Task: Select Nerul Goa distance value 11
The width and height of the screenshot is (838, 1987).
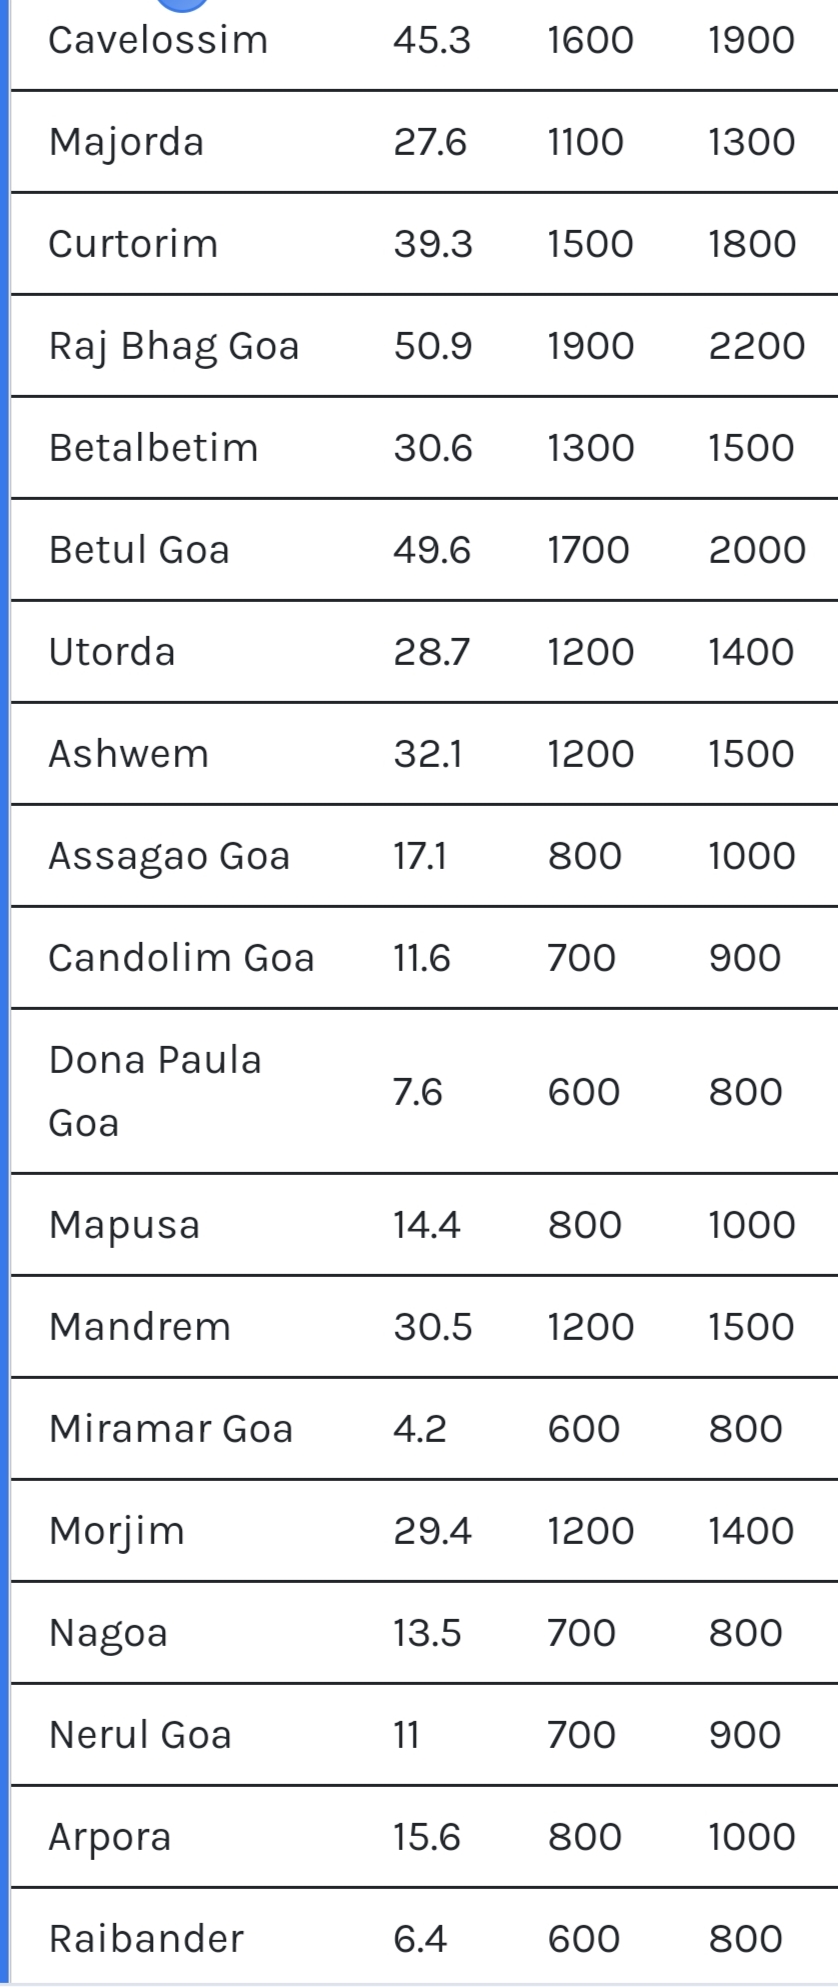Action: point(406,1735)
